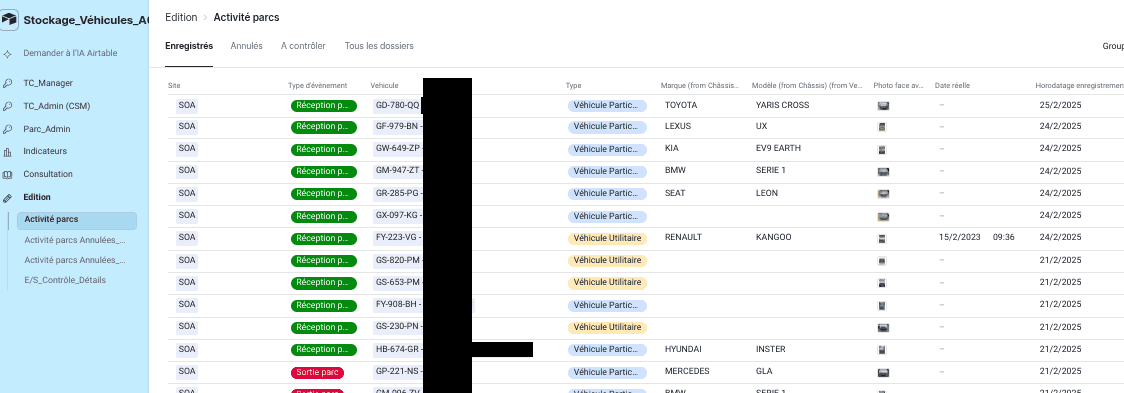This screenshot has width=1124, height=393.
Task: Click the Véhicule Utilitaire tag on the Kangoo row
Action: point(607,238)
